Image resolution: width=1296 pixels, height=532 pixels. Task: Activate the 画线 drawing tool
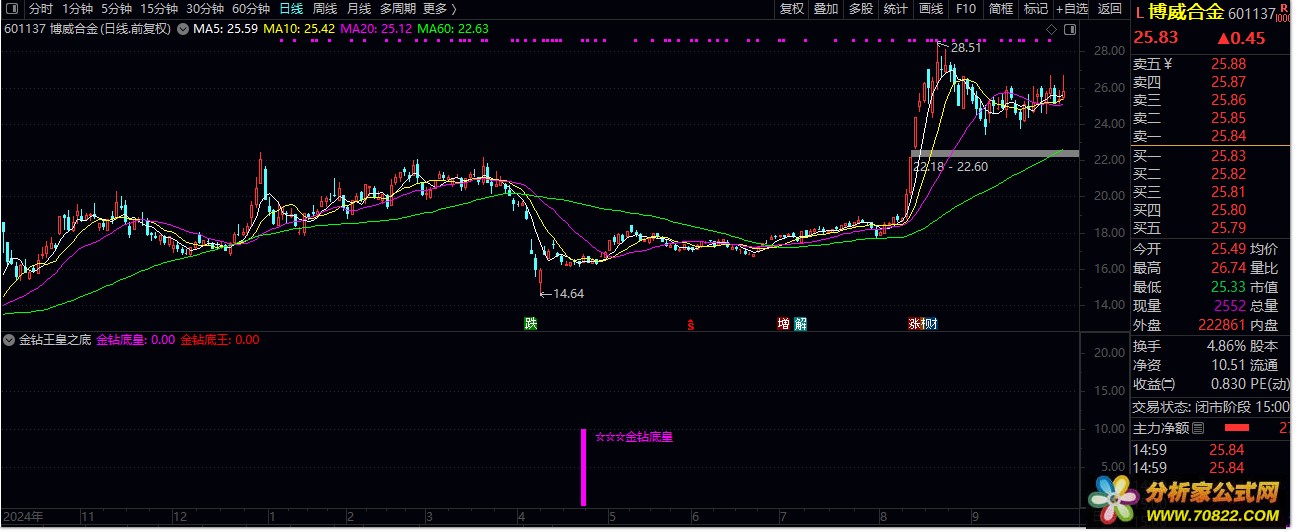click(x=931, y=8)
